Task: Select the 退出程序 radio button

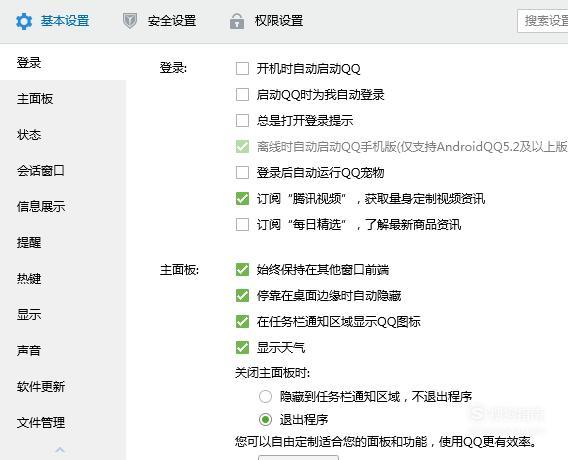Action: click(266, 420)
